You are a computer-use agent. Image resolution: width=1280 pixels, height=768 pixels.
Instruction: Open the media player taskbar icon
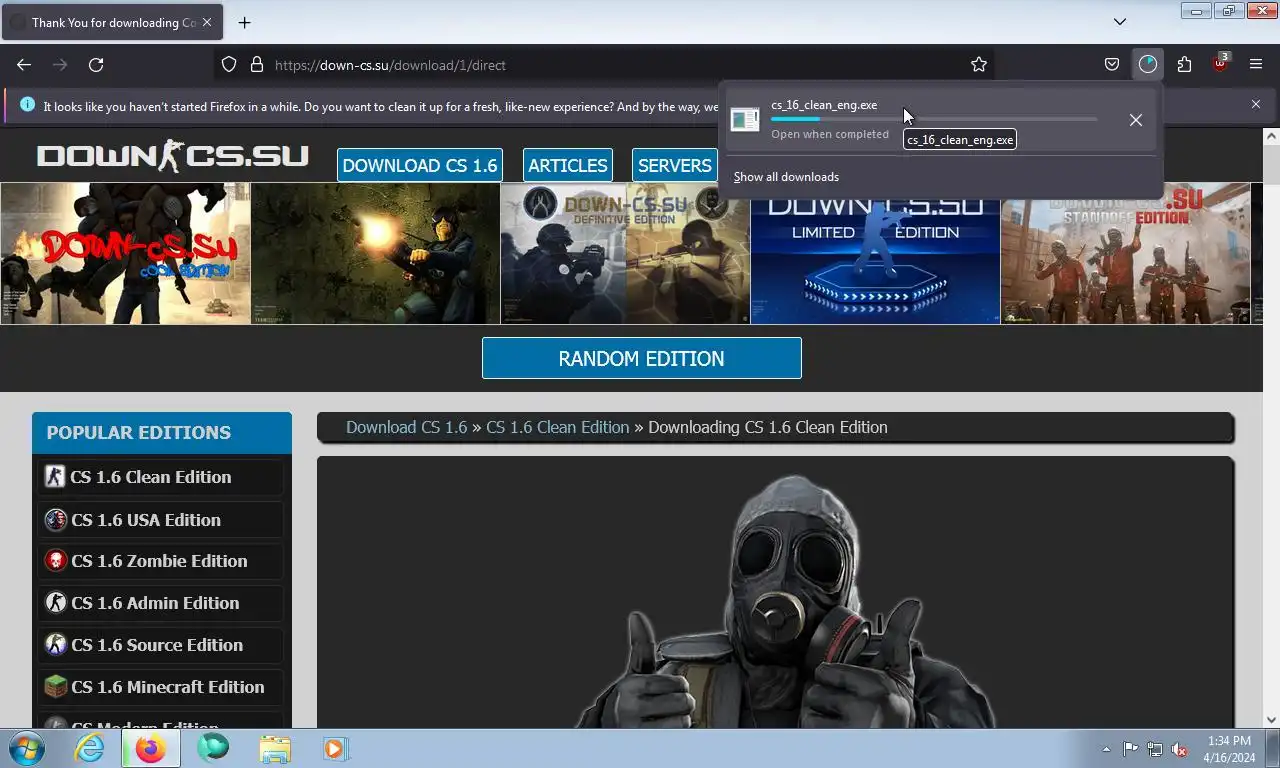pyautogui.click(x=335, y=748)
